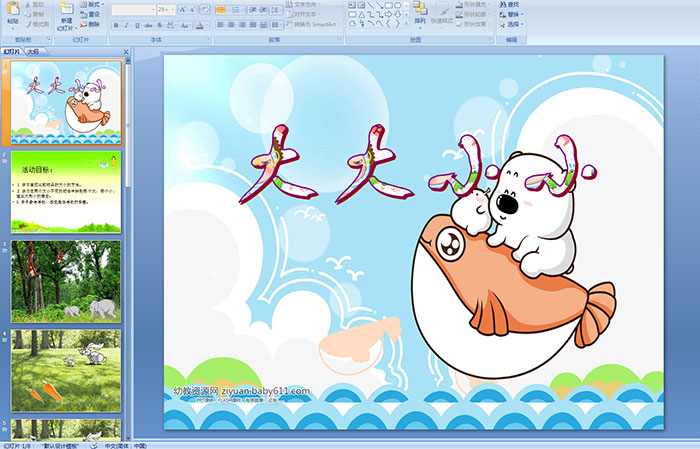This screenshot has width=700, height=449.
Task: Select the Rectangle shape in gallery
Action: click(389, 5)
